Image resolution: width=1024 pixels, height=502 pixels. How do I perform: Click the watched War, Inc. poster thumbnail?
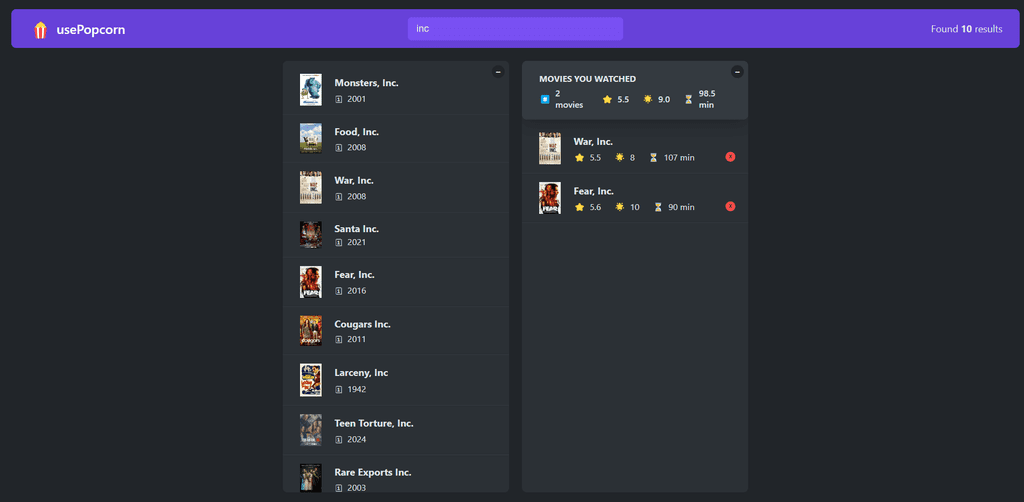point(550,149)
